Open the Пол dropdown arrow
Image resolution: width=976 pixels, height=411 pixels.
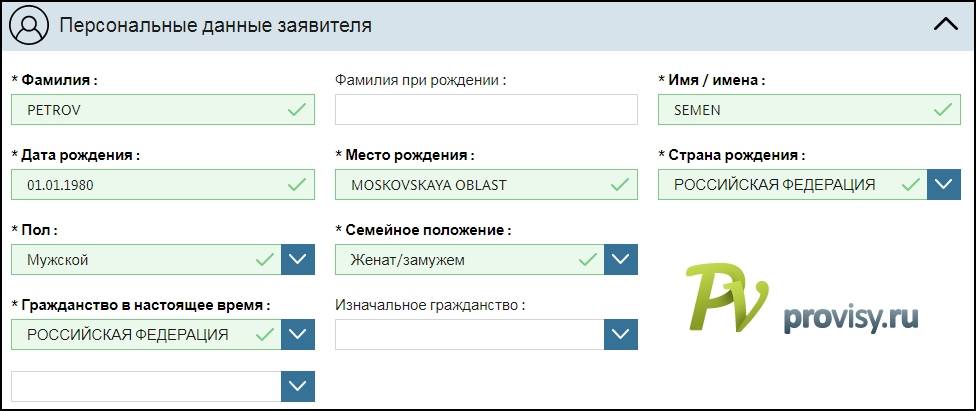click(298, 260)
